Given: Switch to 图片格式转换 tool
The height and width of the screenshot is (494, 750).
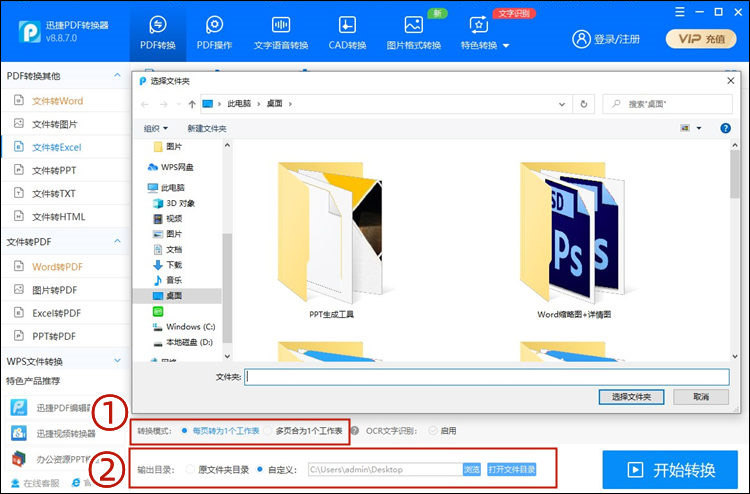Looking at the screenshot, I should point(413,31).
